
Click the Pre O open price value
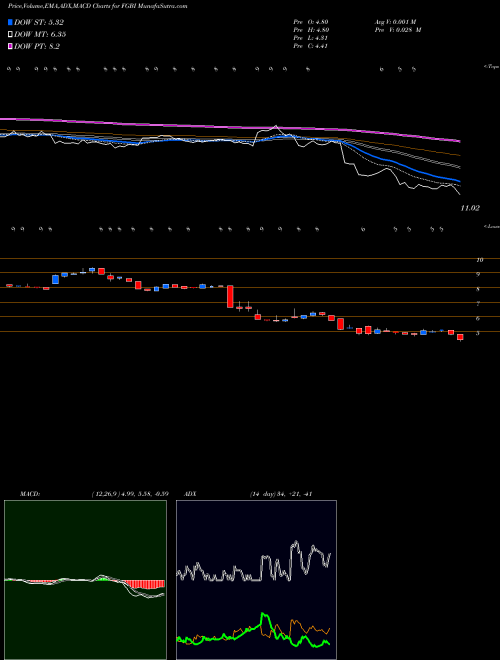click(311, 21)
